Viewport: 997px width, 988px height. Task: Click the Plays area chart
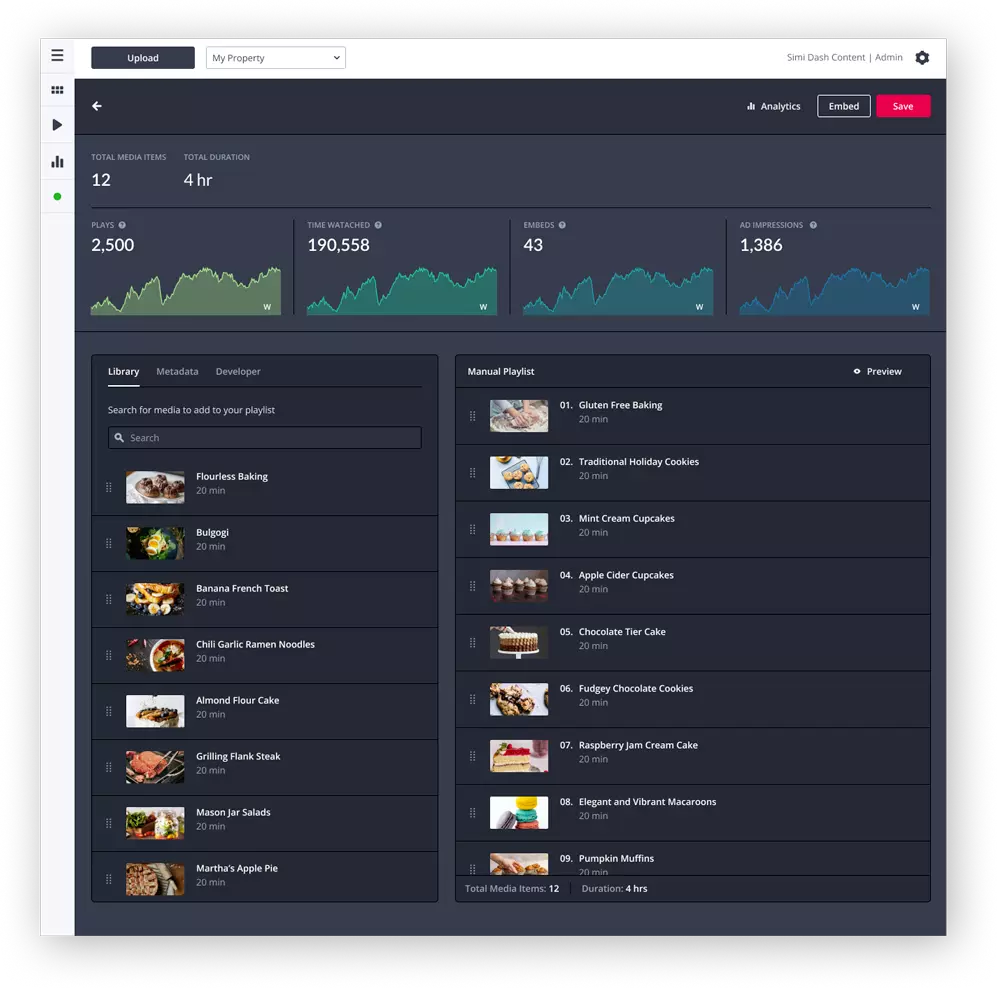pos(186,291)
